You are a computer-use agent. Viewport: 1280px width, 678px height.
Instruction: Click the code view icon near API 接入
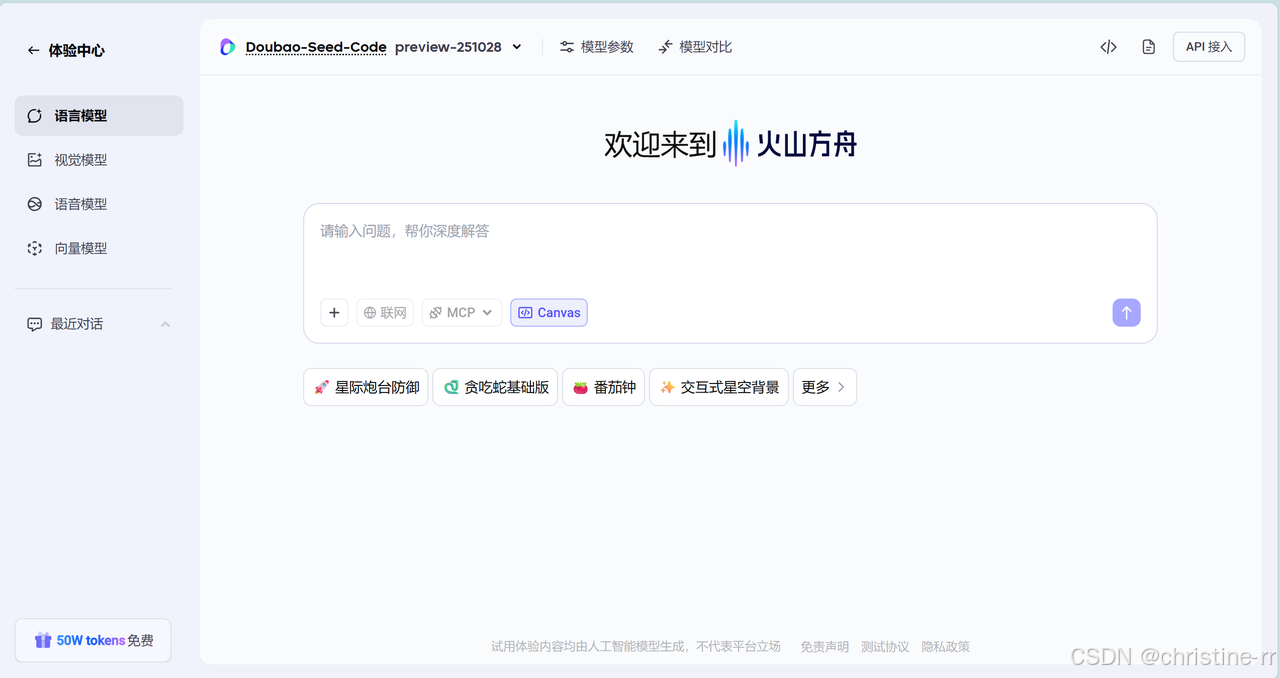pyautogui.click(x=1108, y=46)
